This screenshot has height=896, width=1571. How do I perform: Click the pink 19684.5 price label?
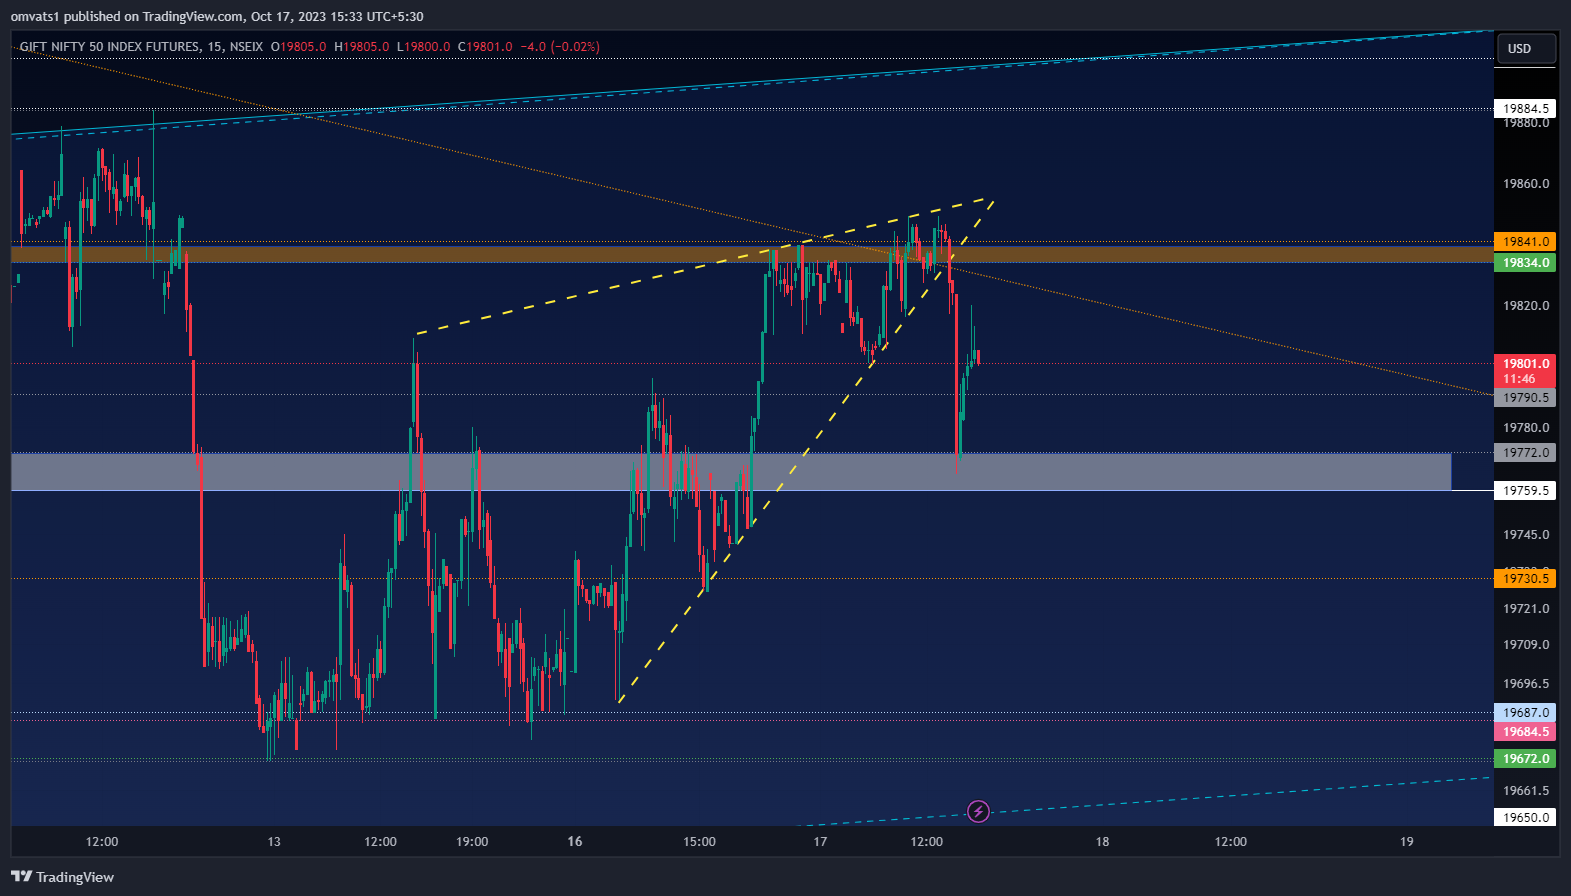click(1525, 731)
